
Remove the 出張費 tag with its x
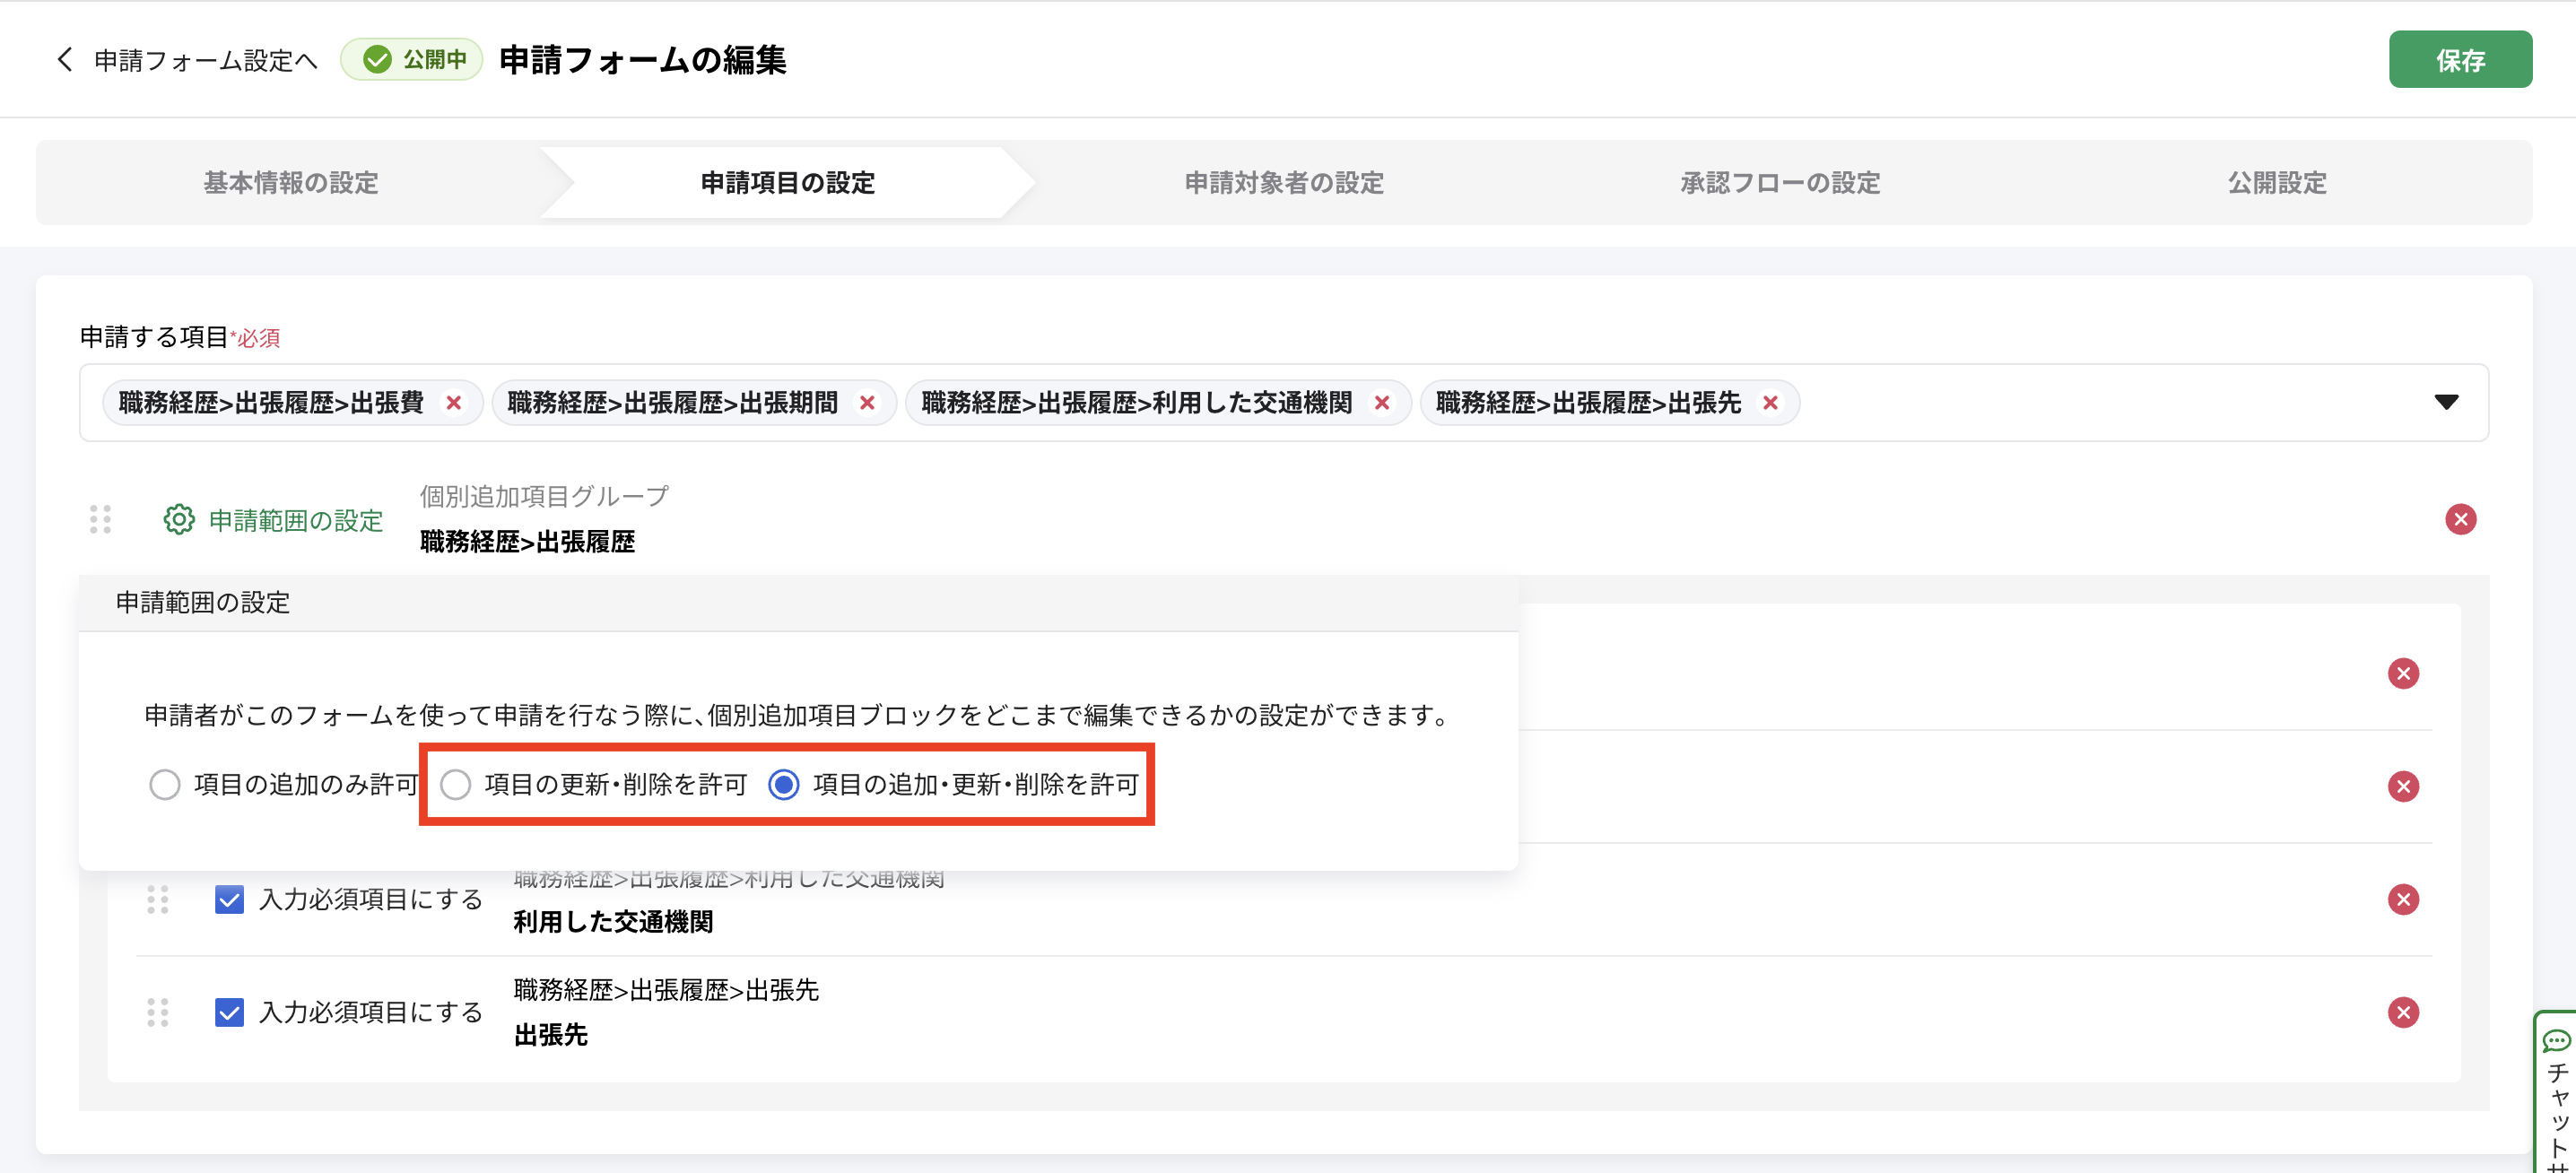pyautogui.click(x=454, y=403)
